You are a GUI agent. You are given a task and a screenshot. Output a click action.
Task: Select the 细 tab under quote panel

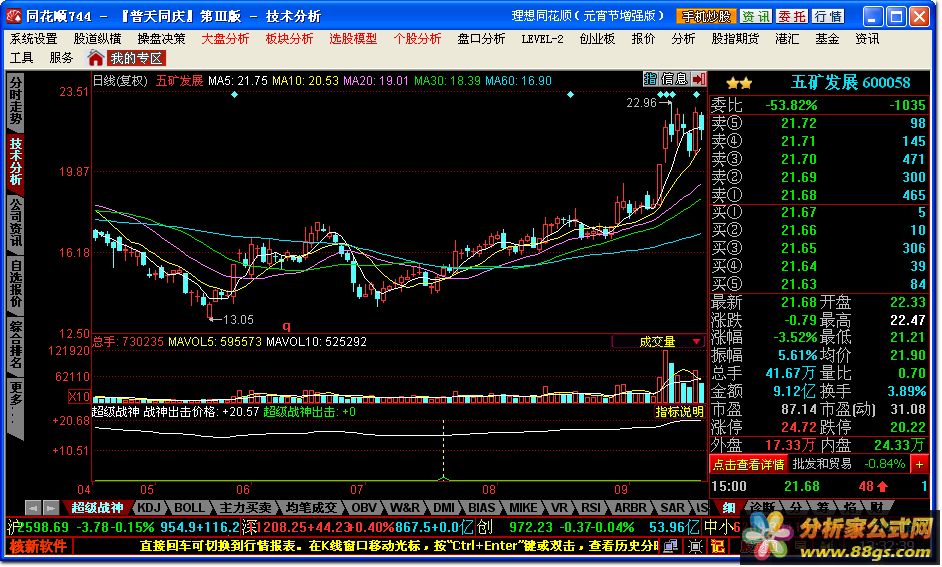pos(729,508)
